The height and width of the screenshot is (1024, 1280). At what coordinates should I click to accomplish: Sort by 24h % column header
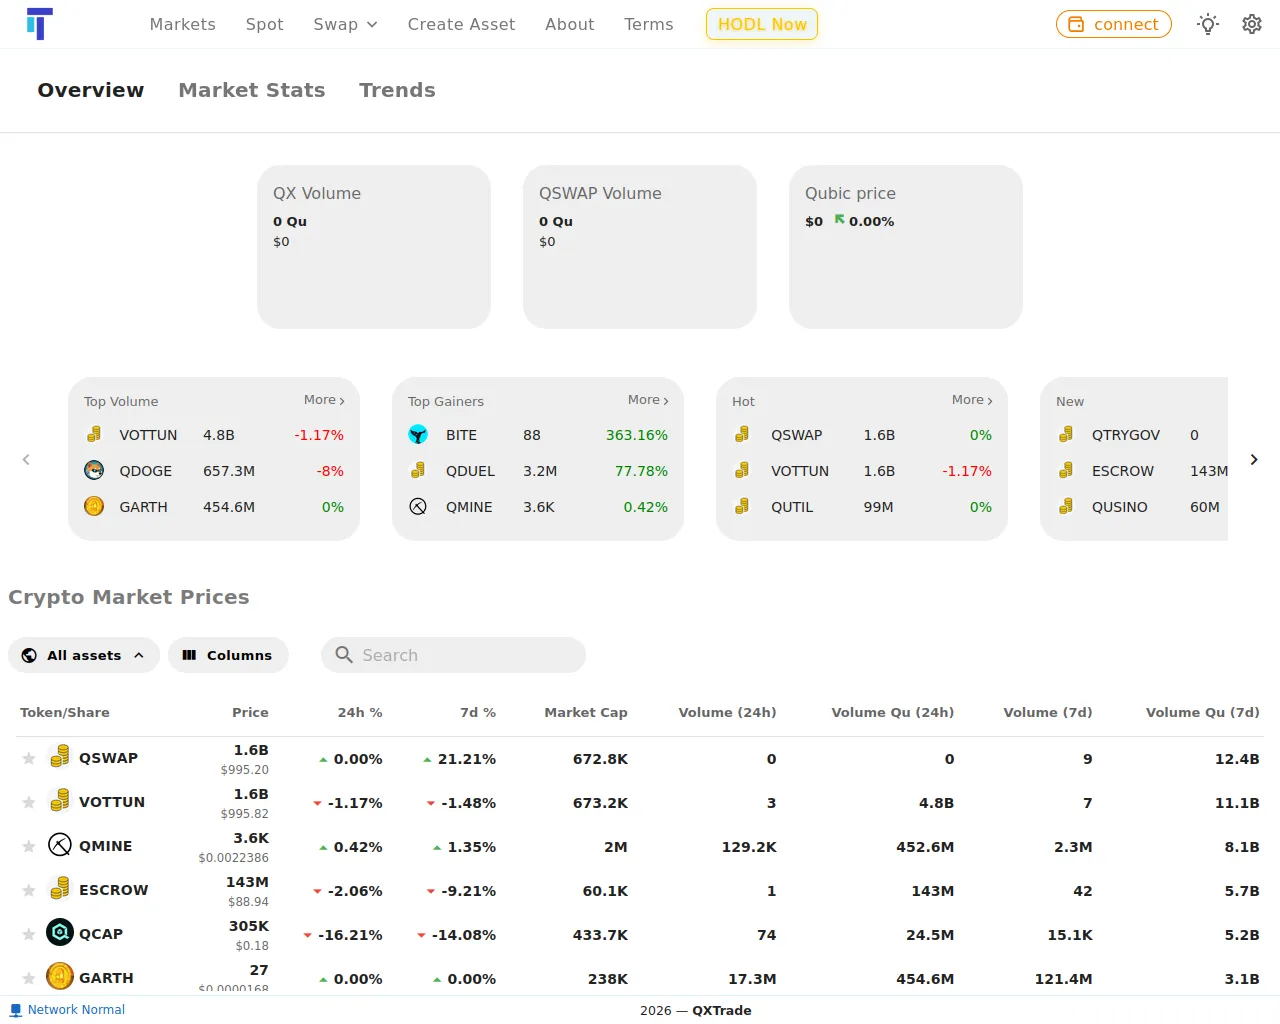pyautogui.click(x=360, y=713)
